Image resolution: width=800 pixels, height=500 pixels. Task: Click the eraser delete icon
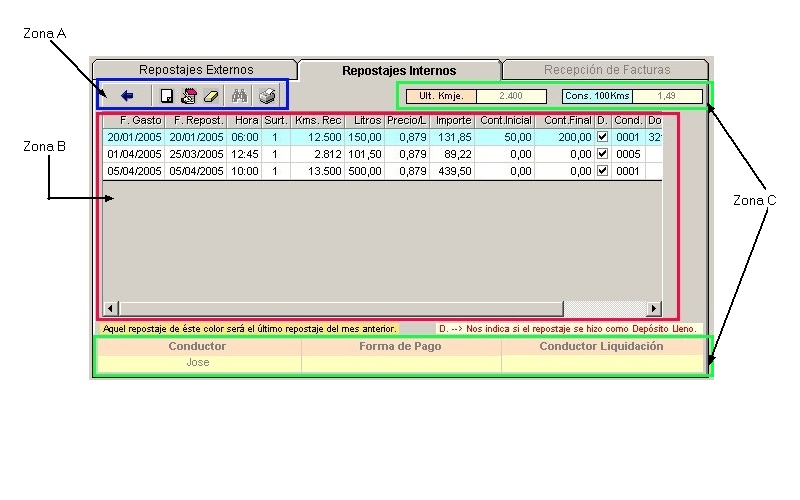[x=211, y=96]
